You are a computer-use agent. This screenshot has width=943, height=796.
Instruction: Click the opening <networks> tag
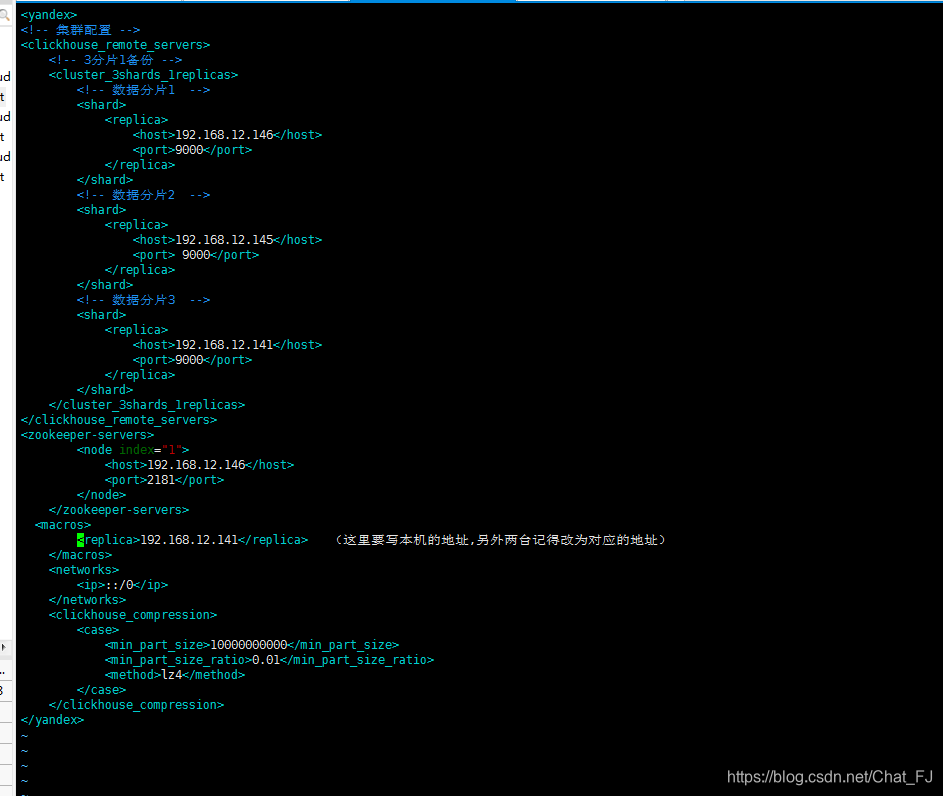[x=84, y=570]
